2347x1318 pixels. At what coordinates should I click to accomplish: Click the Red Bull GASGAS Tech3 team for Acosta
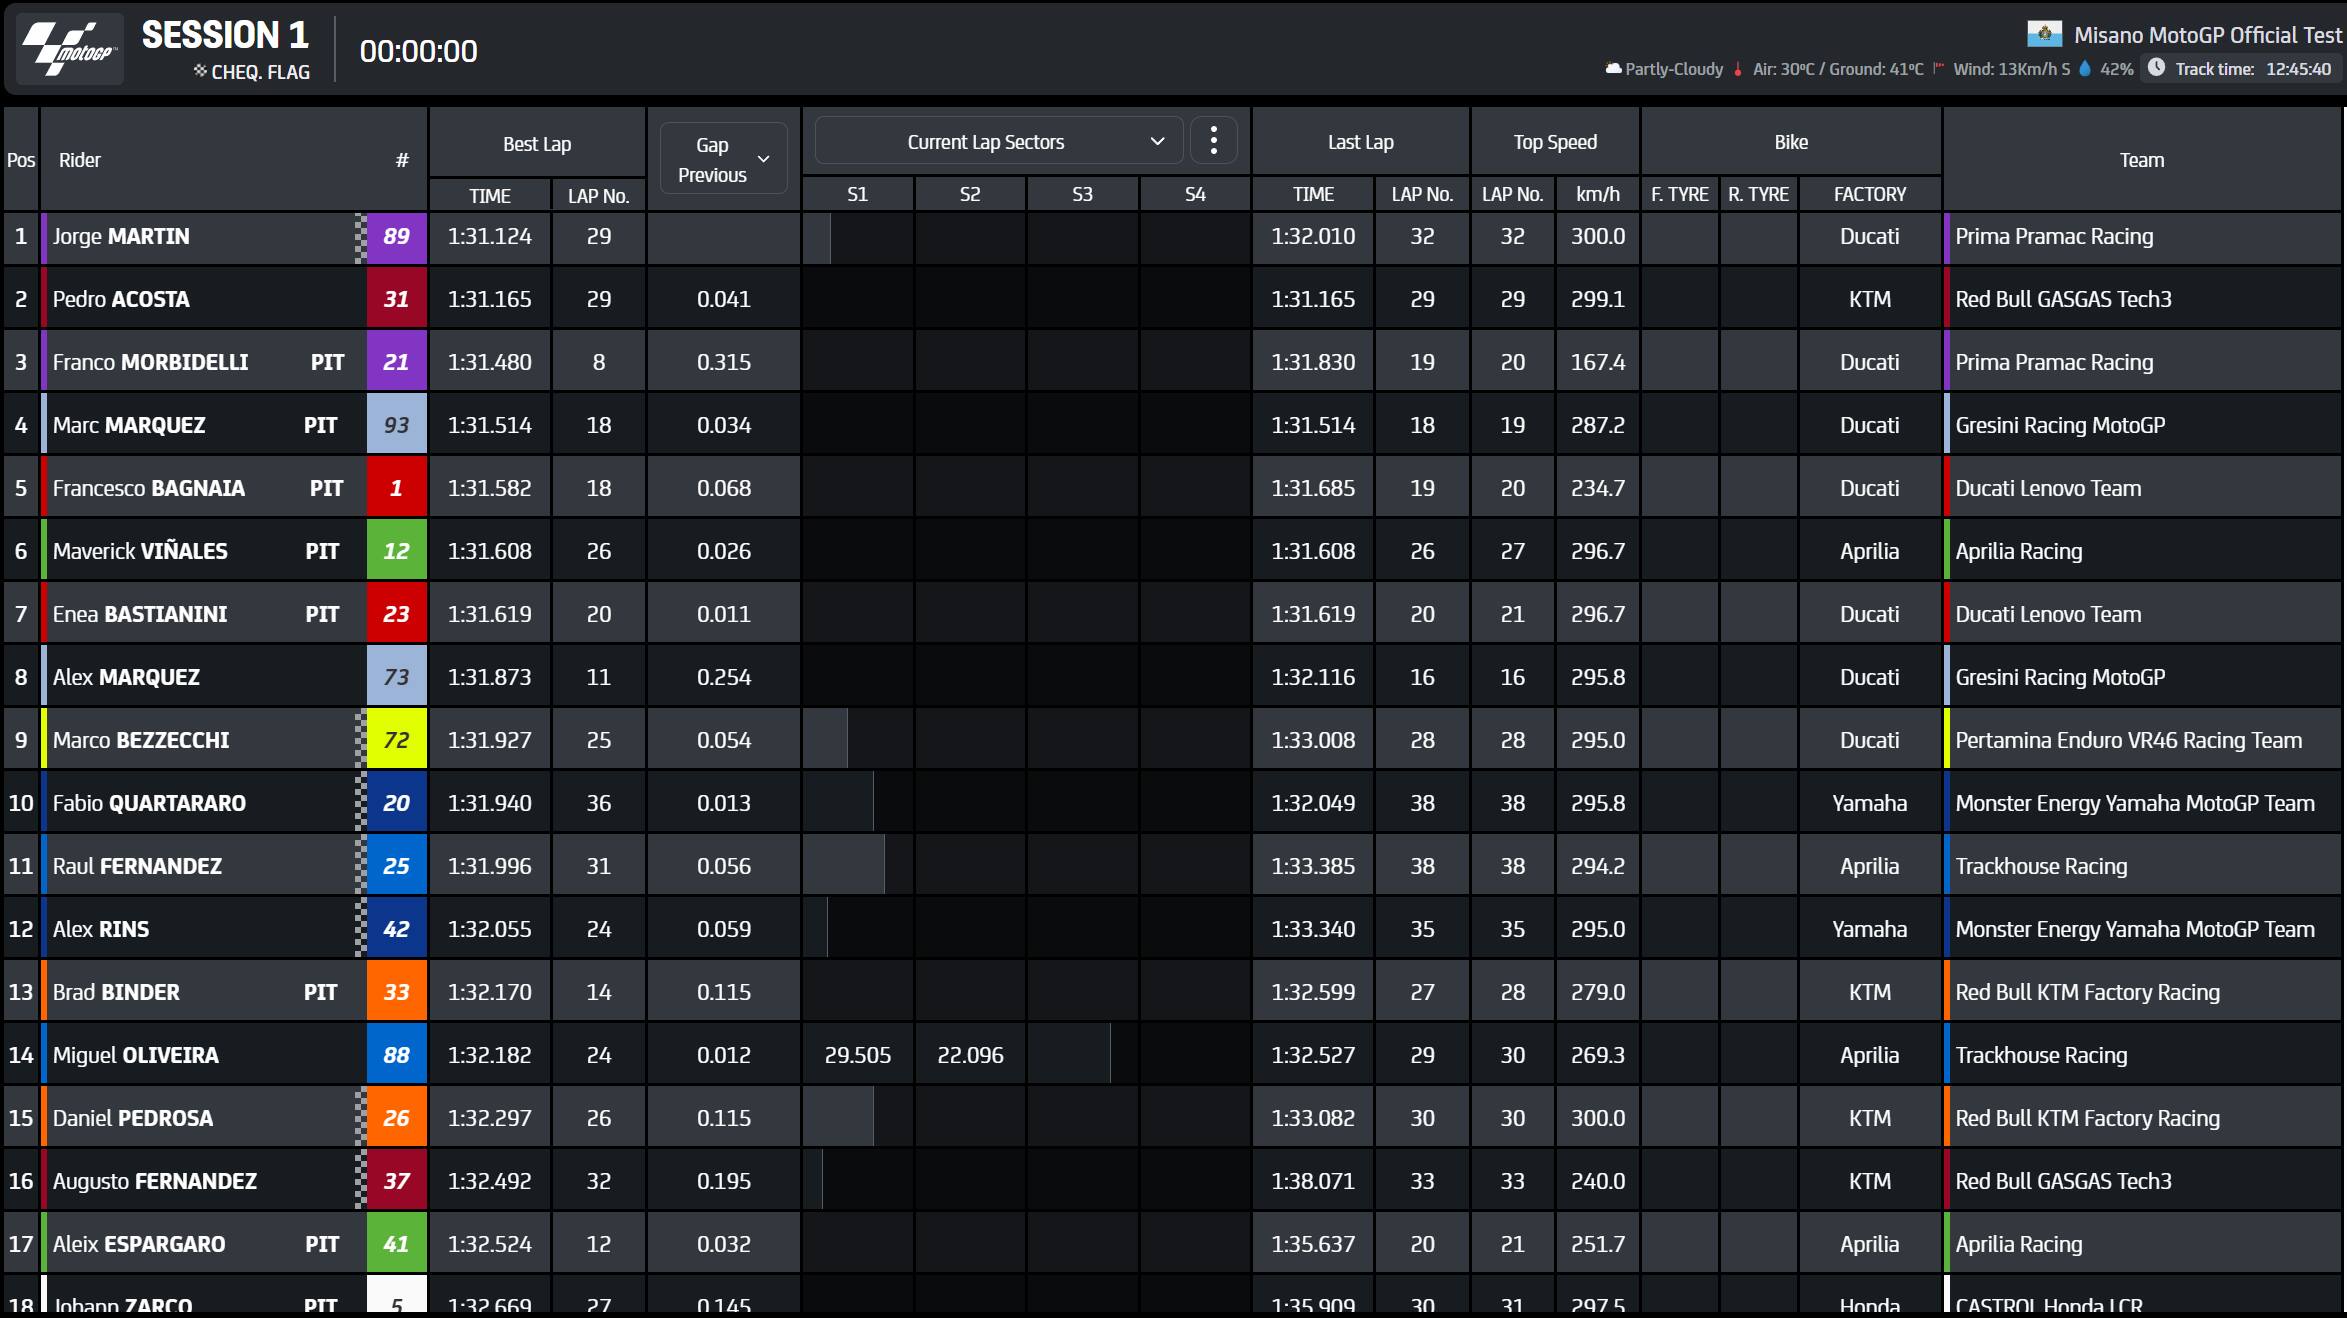2063,299
